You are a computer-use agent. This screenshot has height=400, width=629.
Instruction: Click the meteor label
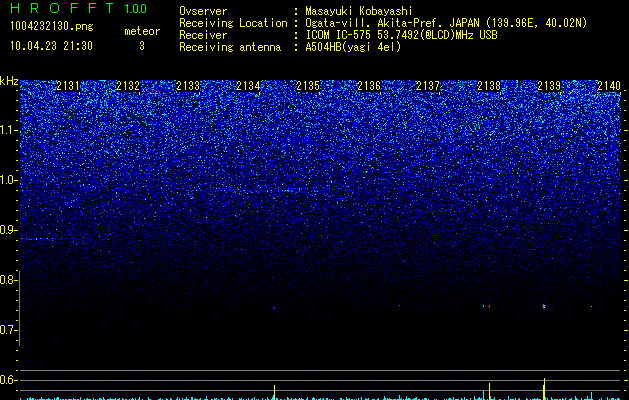[x=142, y=31]
